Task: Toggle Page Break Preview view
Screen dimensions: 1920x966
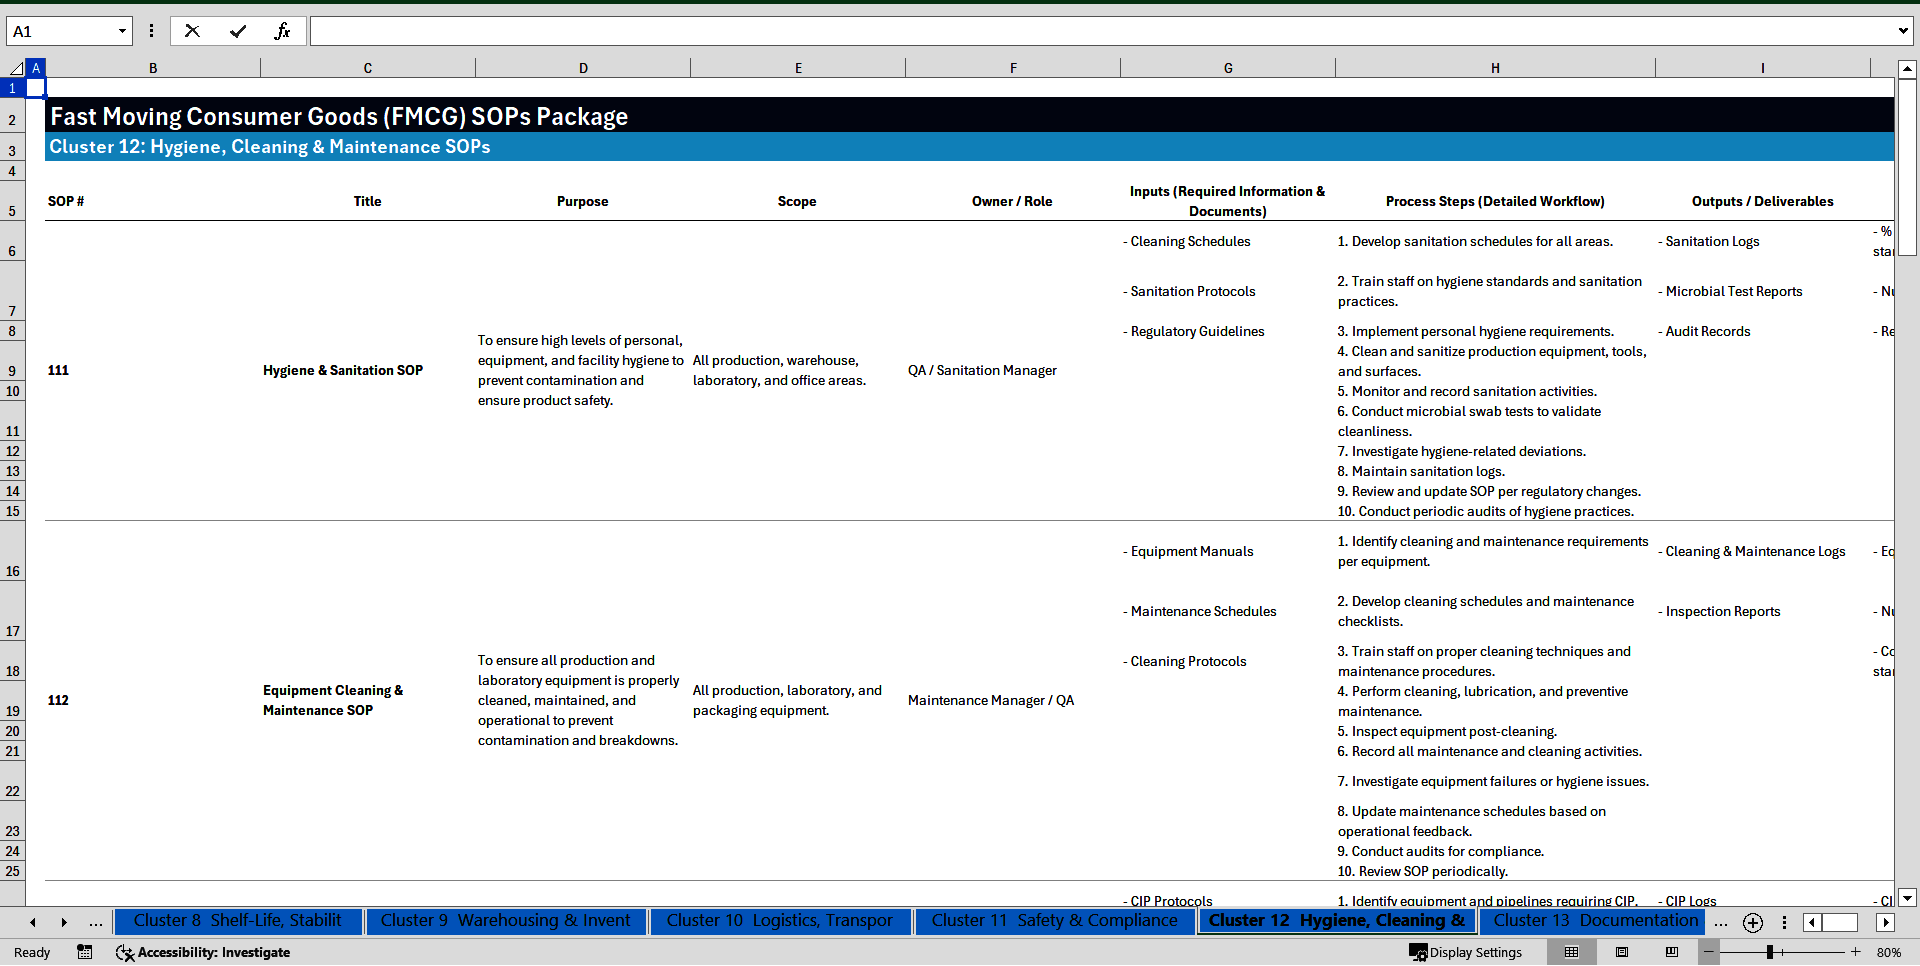Action: tap(1674, 952)
